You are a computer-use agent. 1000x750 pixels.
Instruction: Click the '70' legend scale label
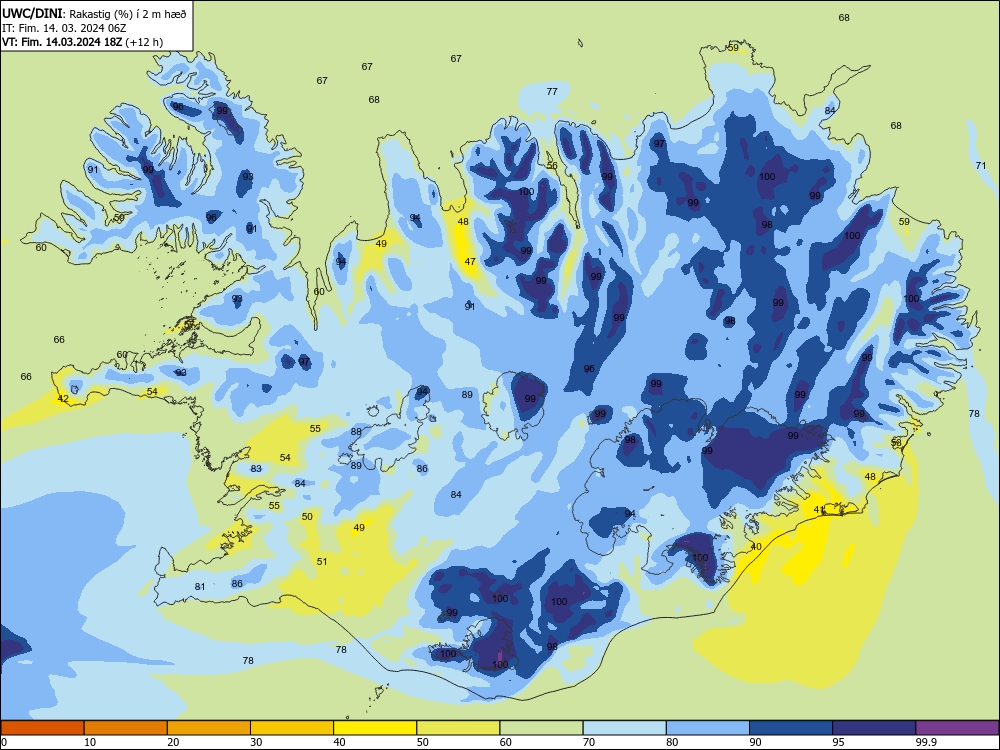589,742
